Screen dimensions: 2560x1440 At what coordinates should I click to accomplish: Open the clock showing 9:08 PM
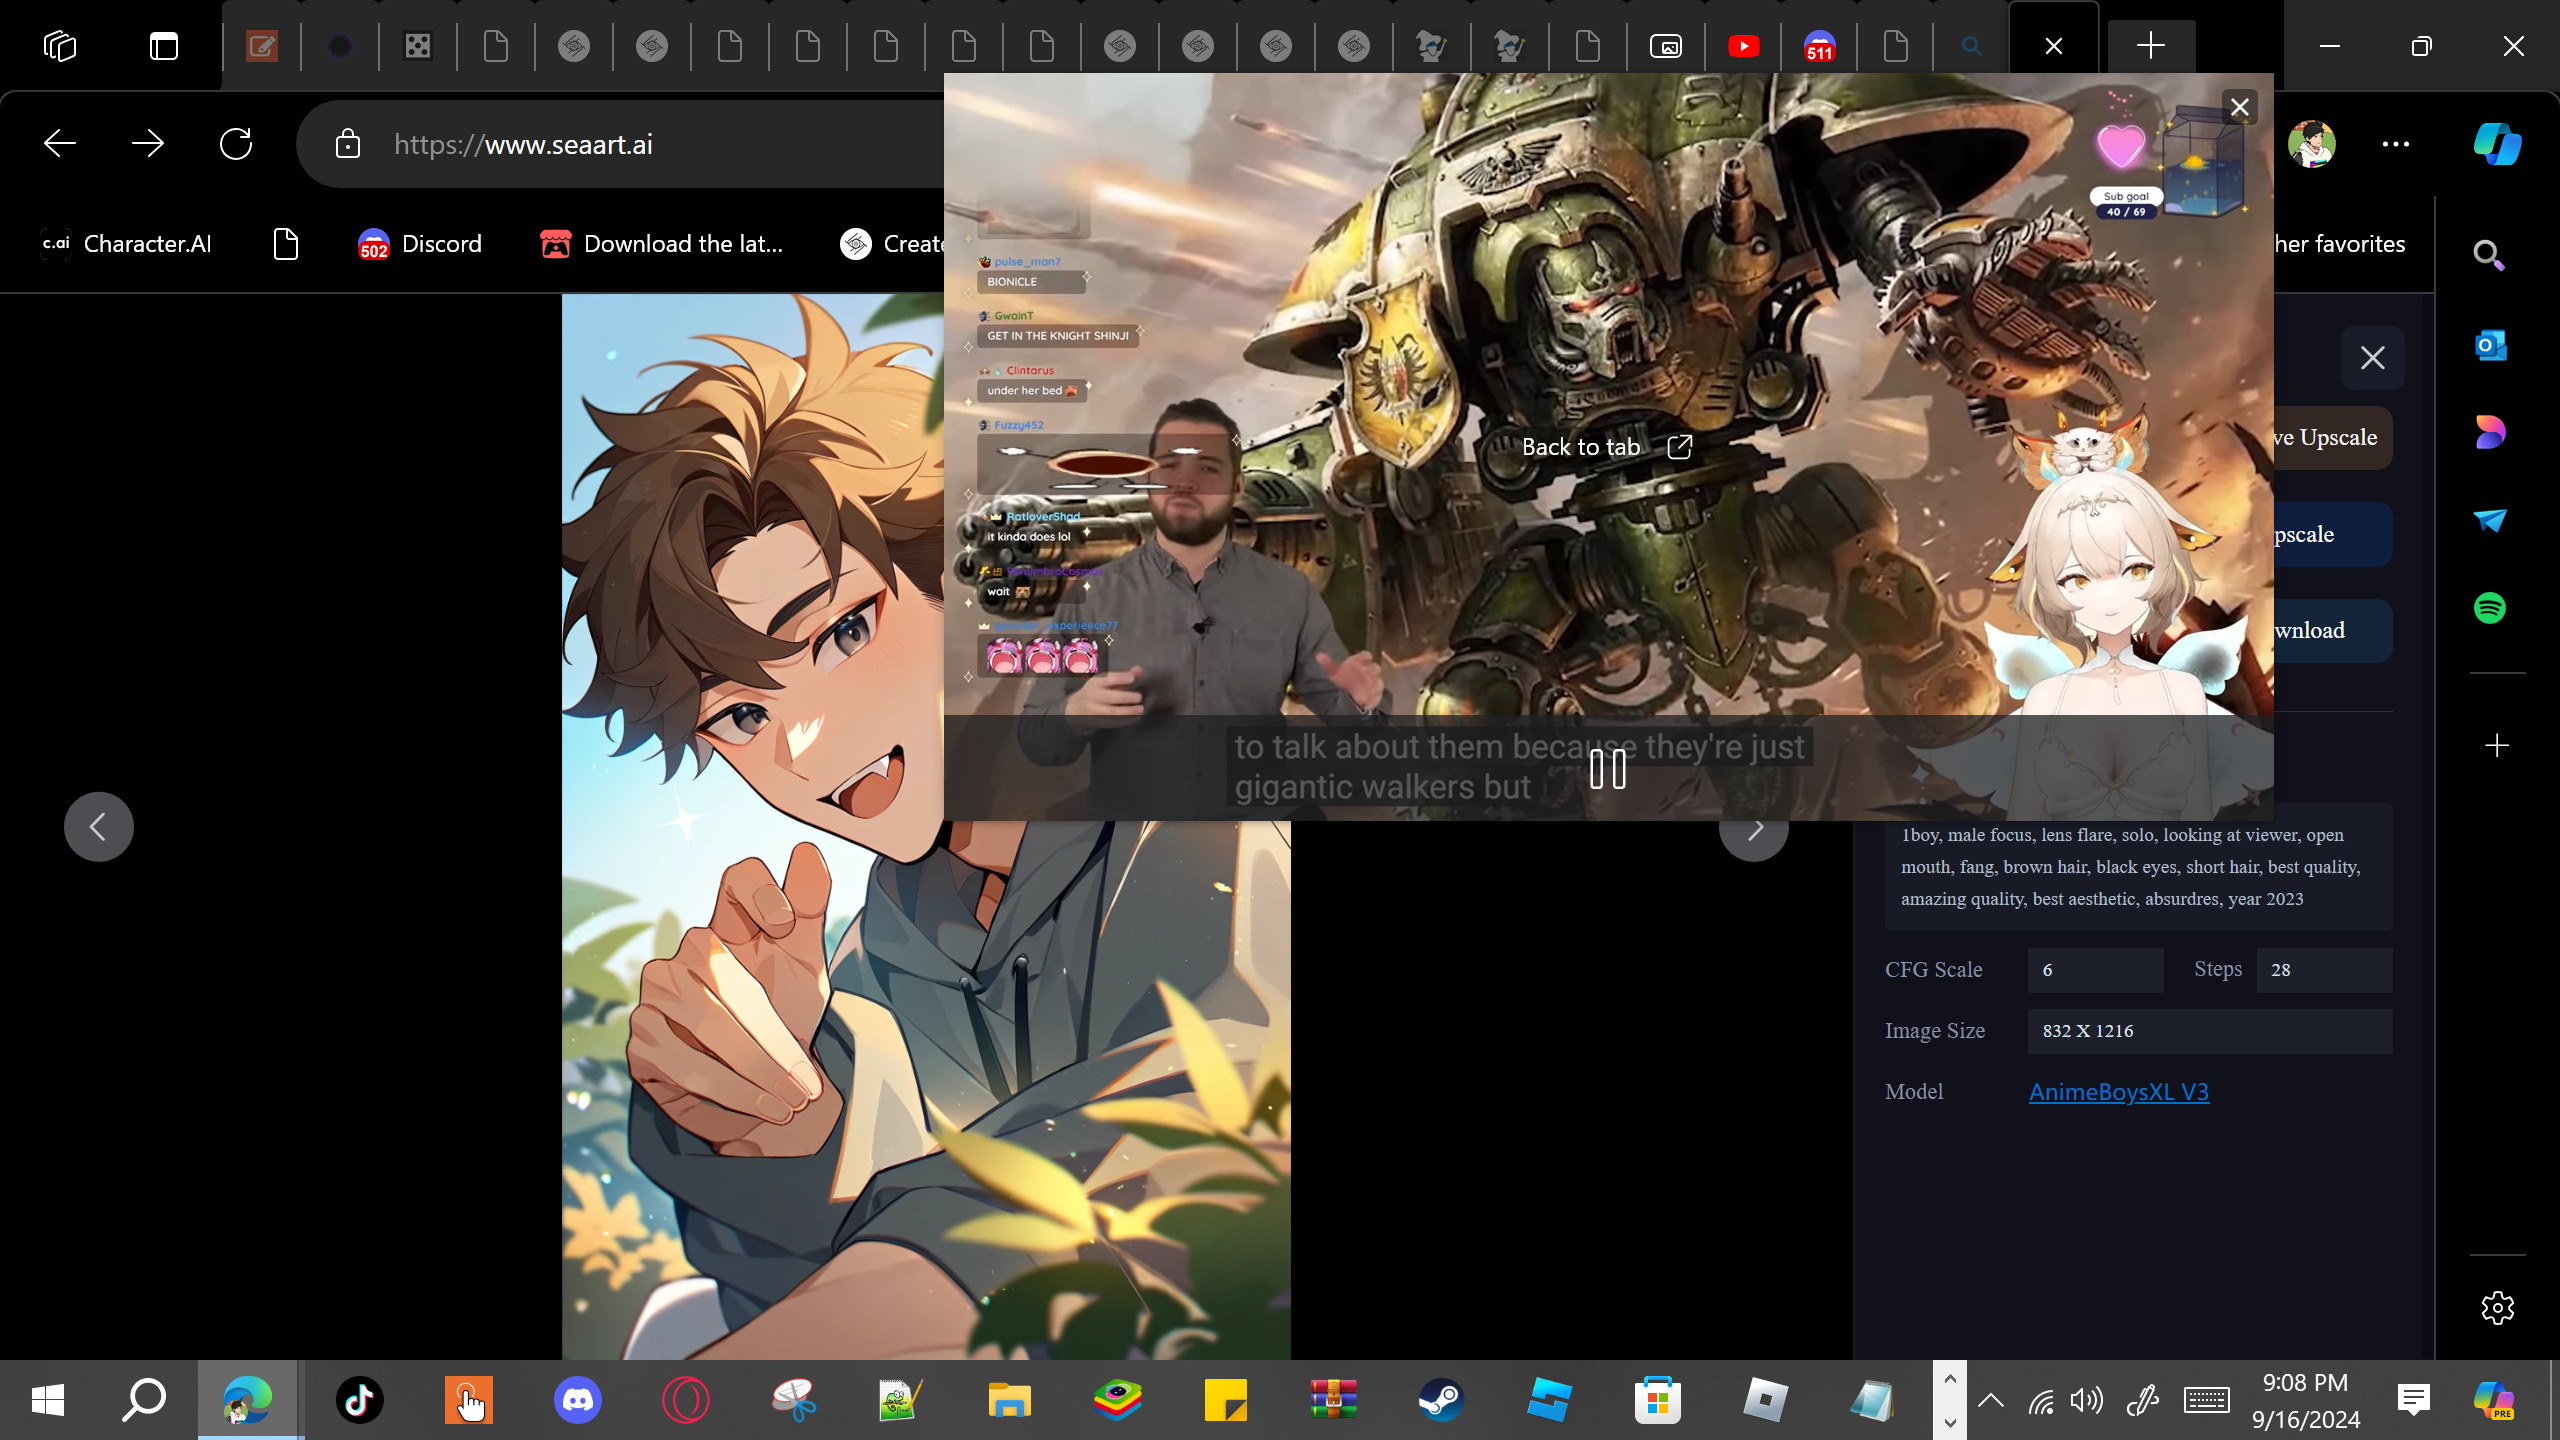[2305, 1400]
